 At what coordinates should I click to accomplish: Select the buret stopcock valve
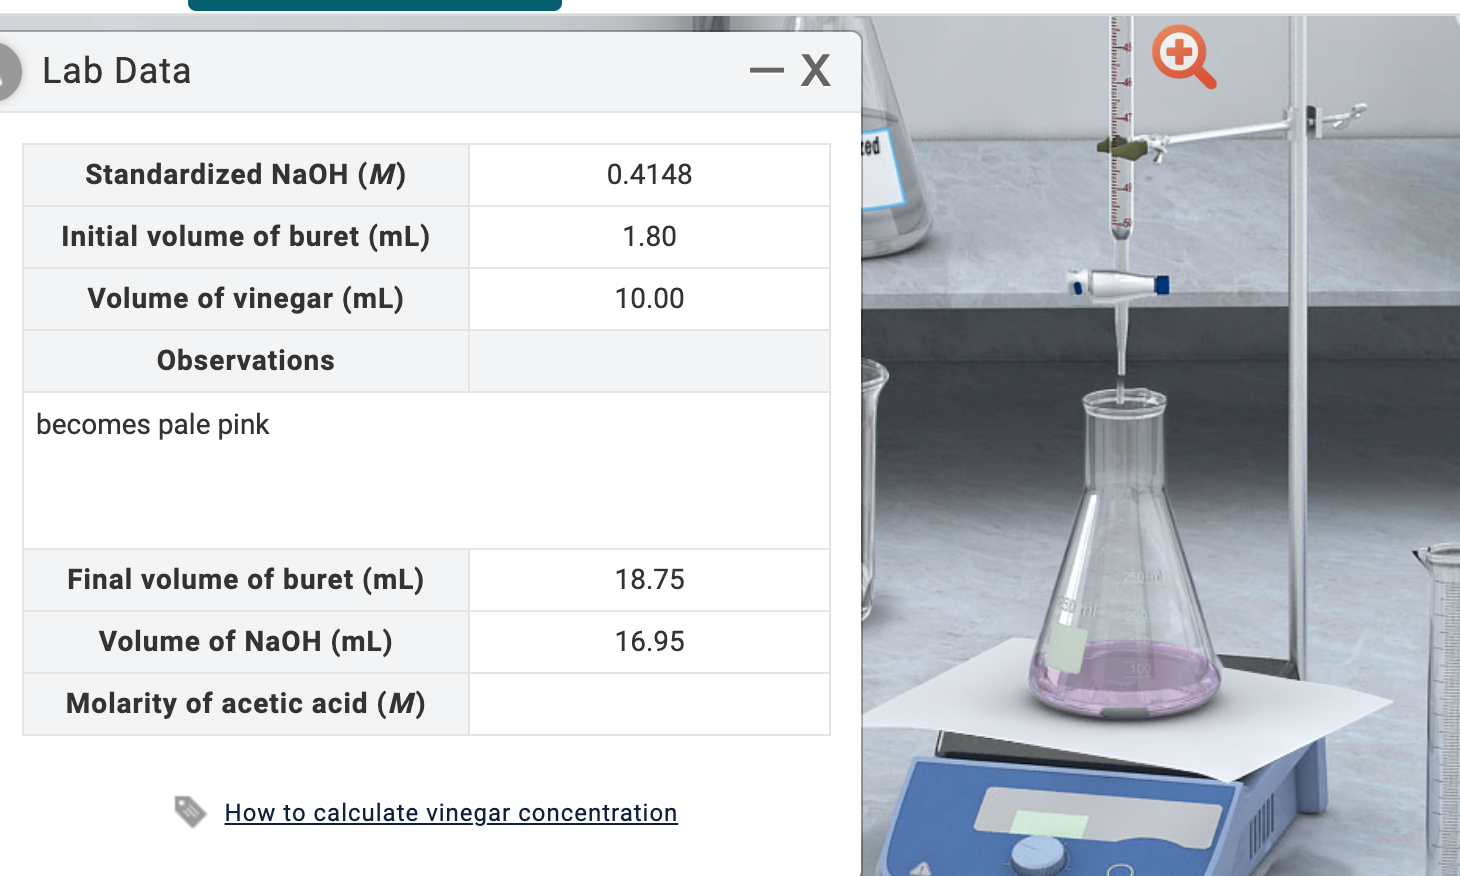(1120, 285)
